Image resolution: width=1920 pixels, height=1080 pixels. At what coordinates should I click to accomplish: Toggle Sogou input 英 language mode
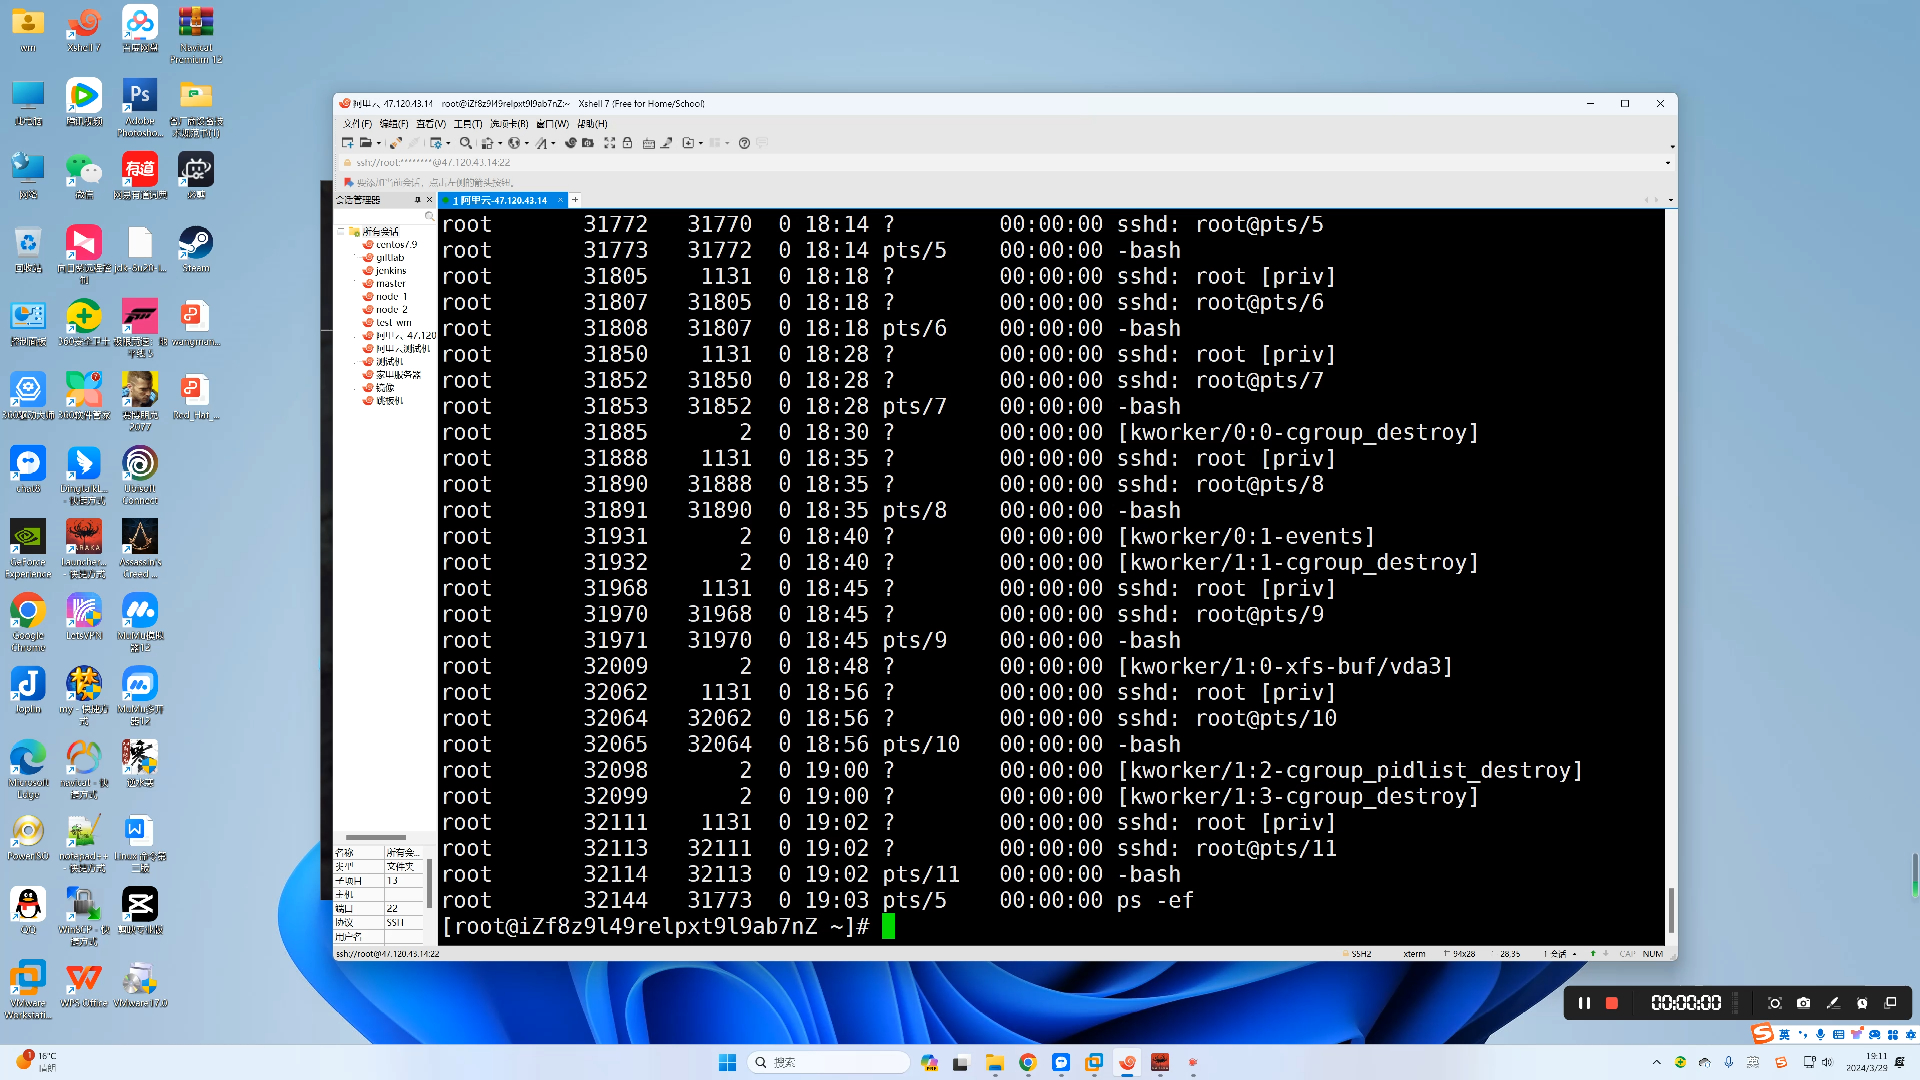click(1784, 1034)
